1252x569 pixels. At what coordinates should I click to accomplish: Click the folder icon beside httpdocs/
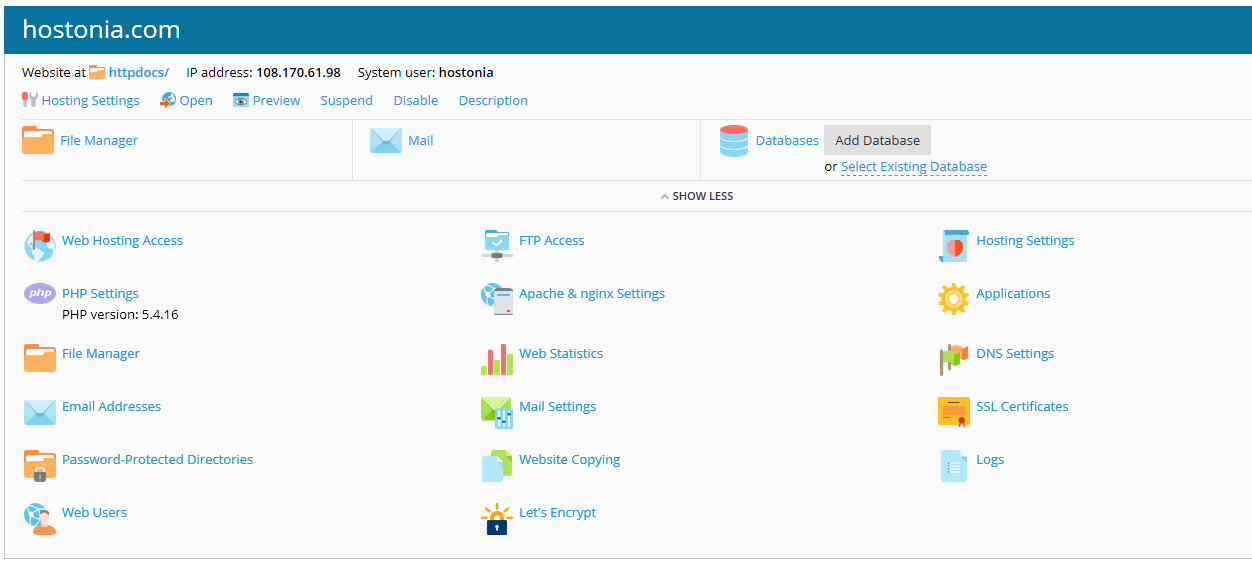(x=97, y=72)
